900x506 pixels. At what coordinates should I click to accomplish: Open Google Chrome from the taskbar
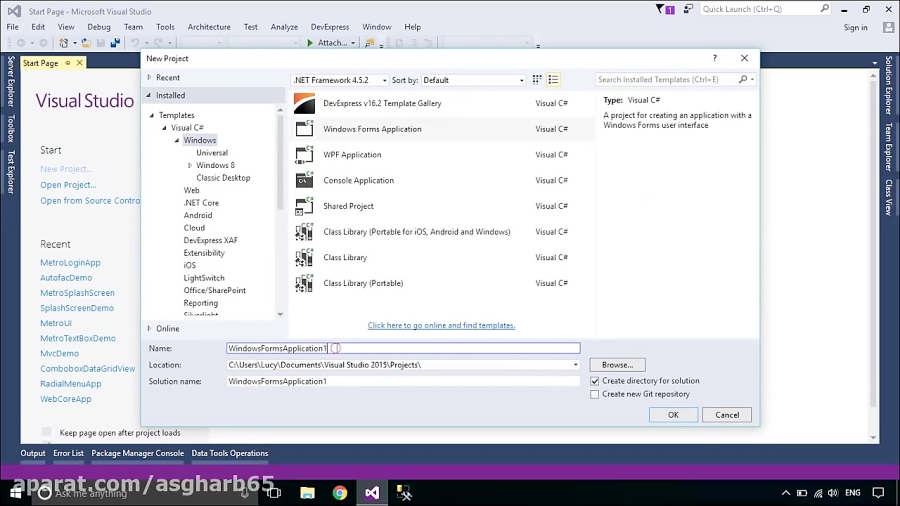[x=340, y=493]
